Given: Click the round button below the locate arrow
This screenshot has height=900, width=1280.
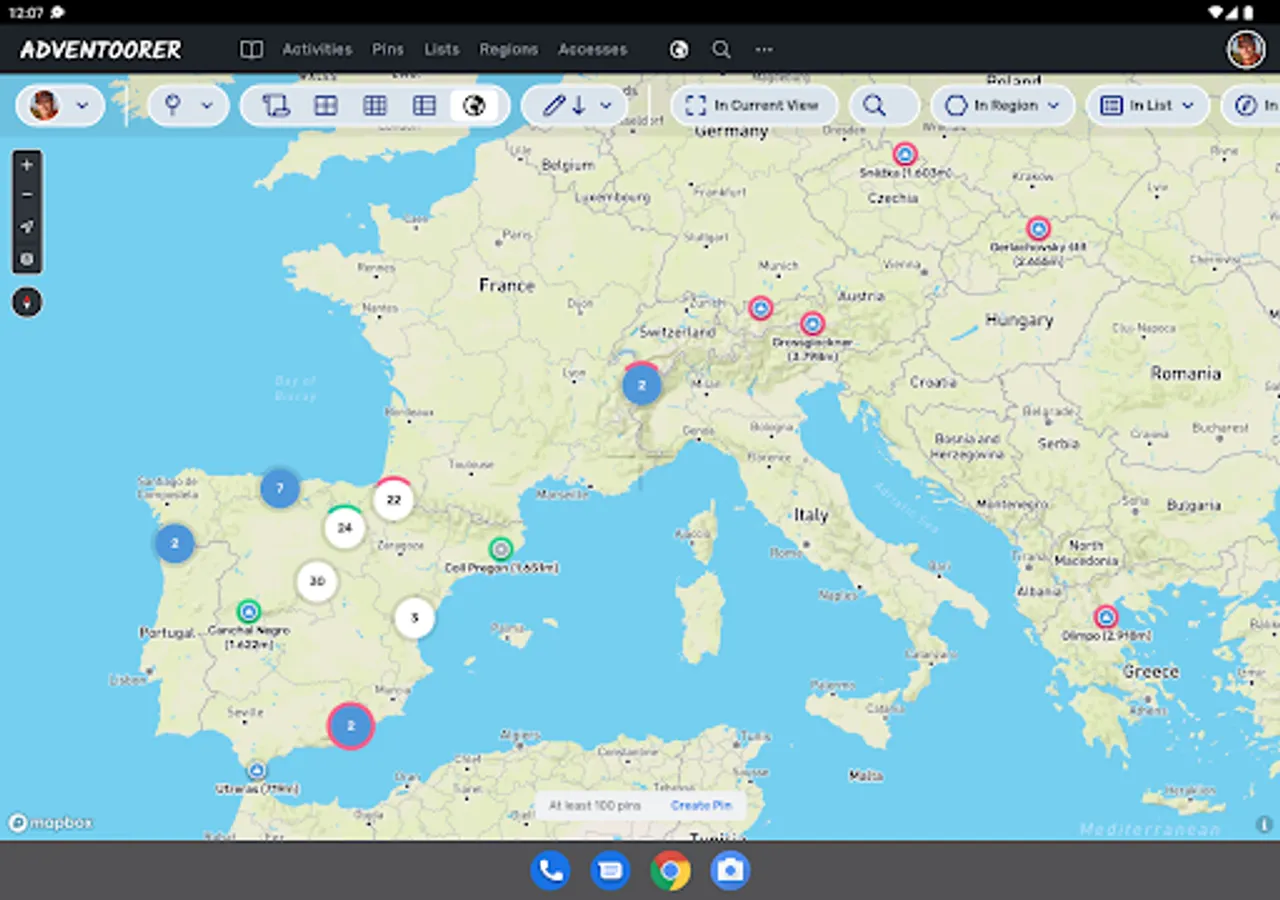Looking at the screenshot, I should pyautogui.click(x=27, y=259).
